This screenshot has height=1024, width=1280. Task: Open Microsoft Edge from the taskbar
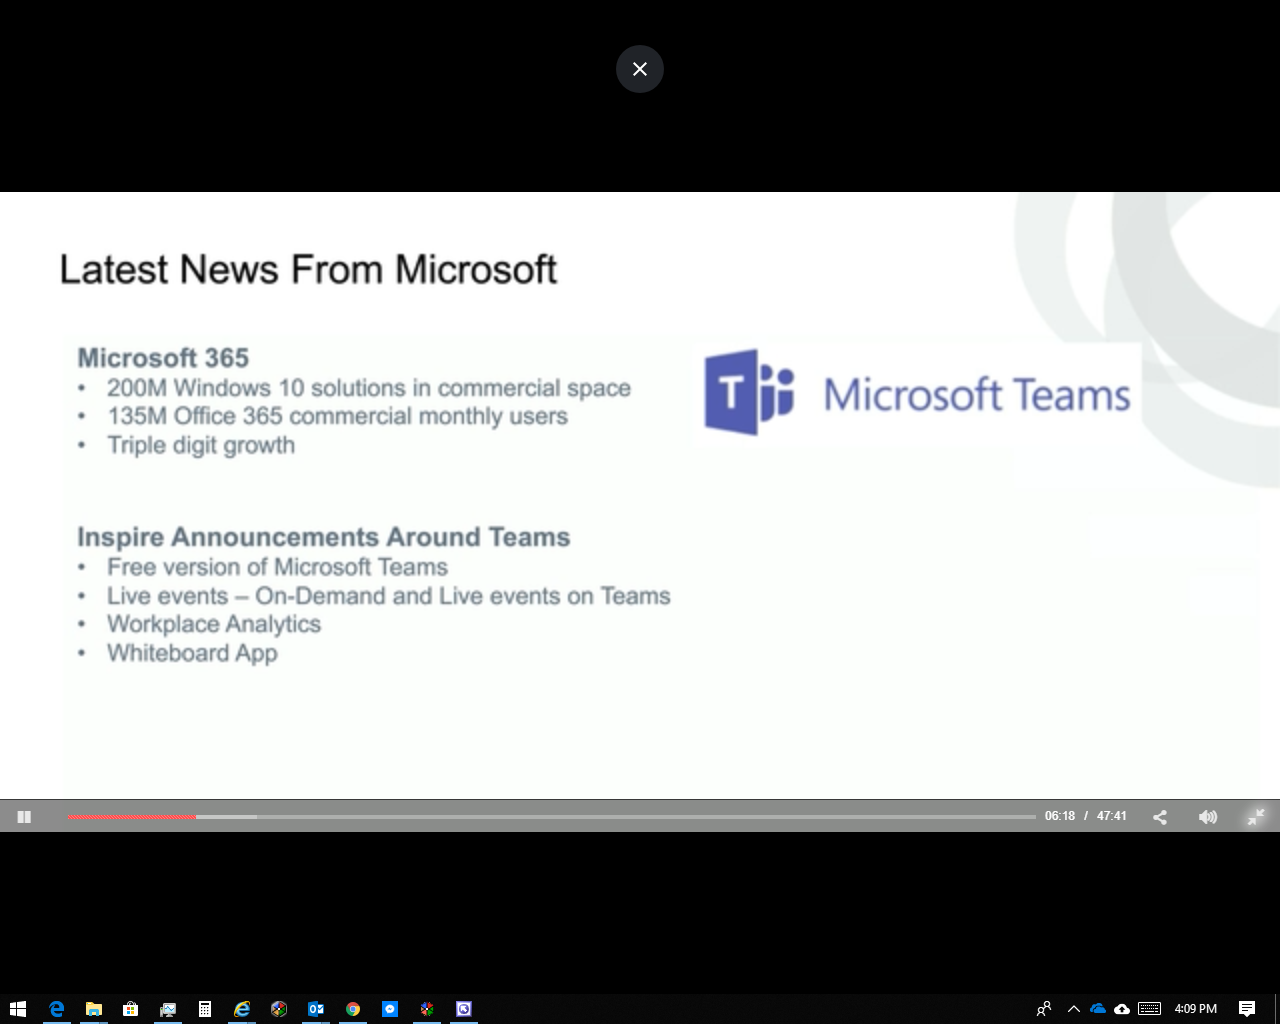57,1009
